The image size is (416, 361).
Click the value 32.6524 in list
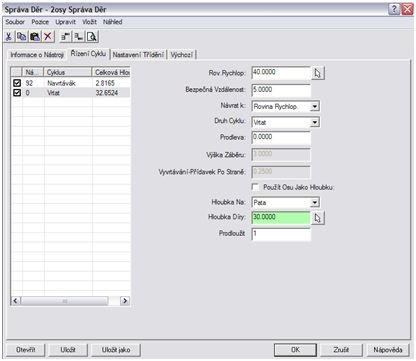click(x=107, y=93)
